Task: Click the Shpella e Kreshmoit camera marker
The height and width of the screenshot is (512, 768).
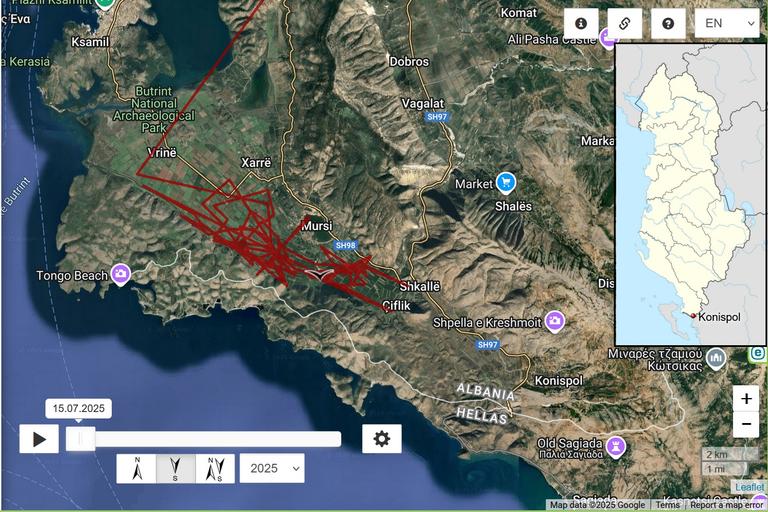Action: coord(554,321)
